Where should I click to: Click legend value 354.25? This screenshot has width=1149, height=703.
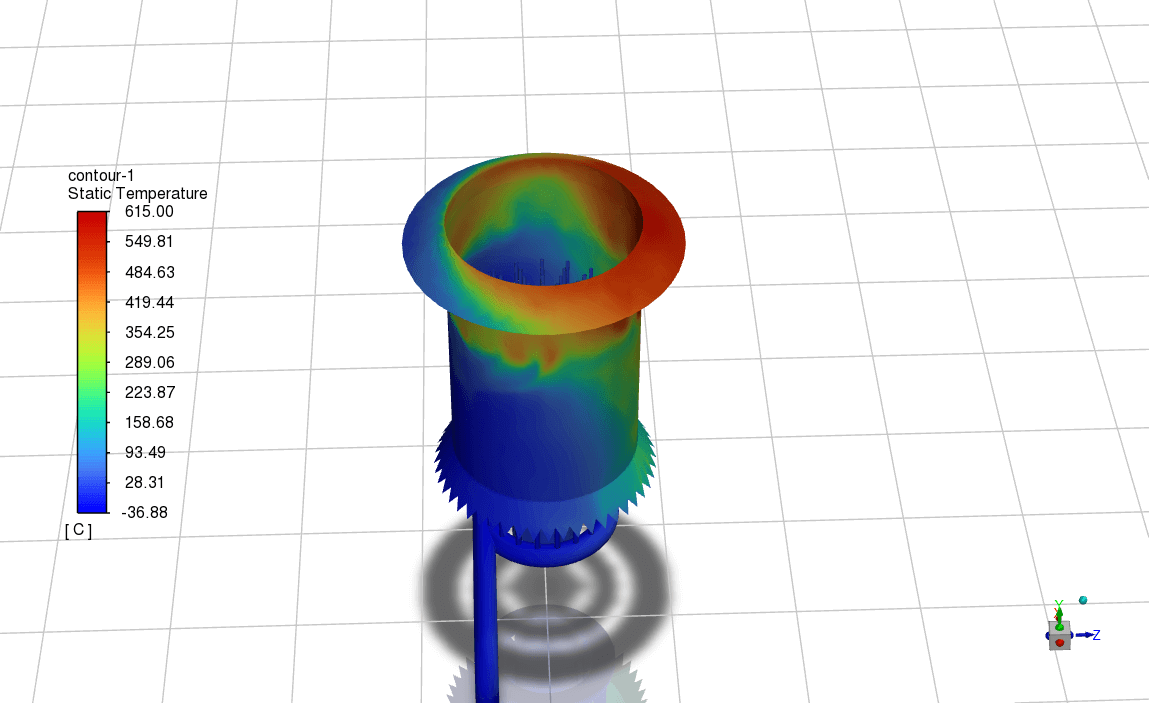(149, 332)
